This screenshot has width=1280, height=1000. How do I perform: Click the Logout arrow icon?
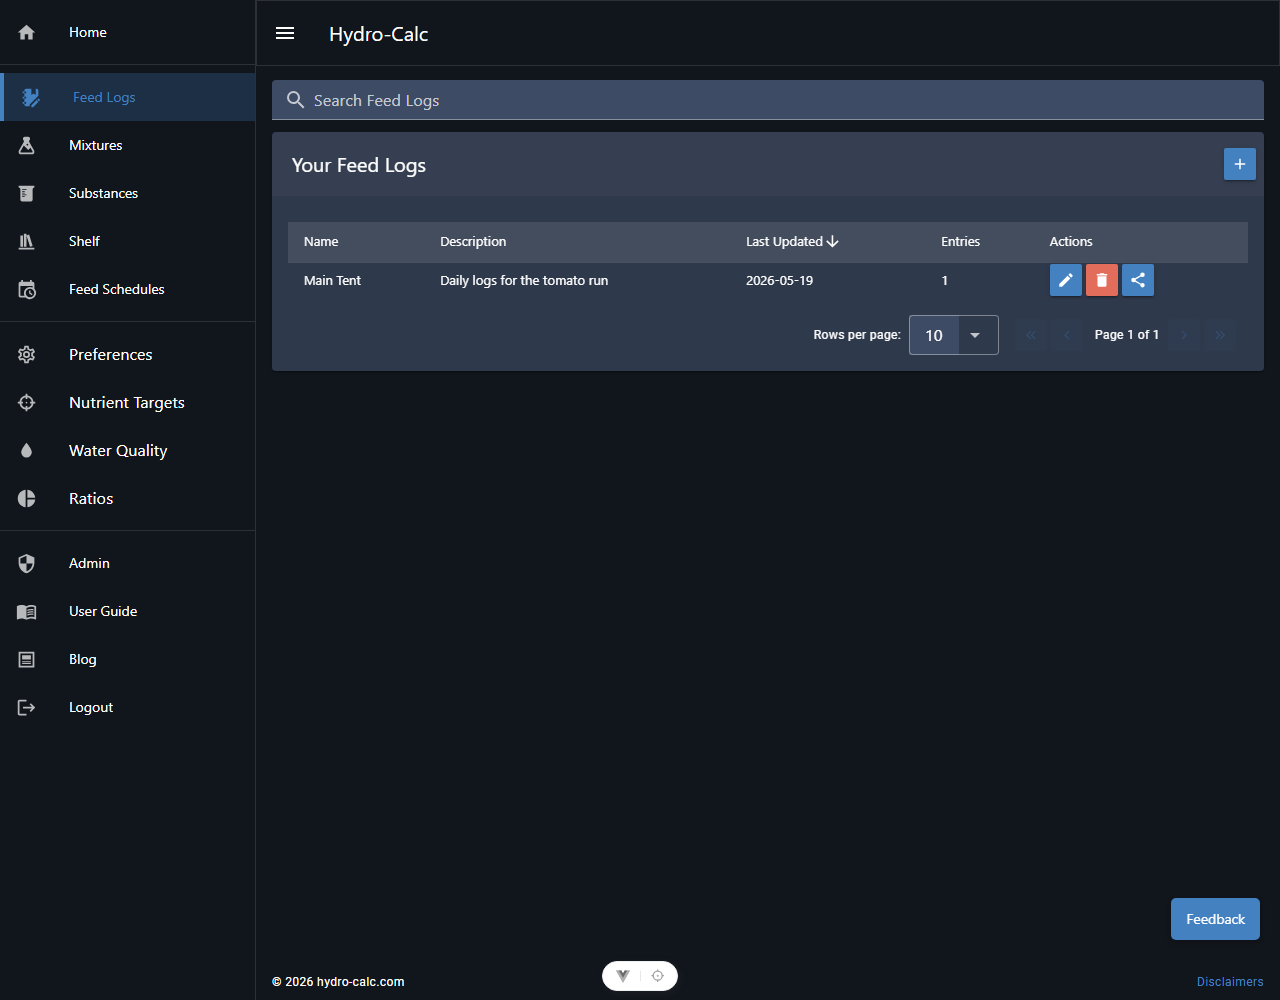point(27,708)
